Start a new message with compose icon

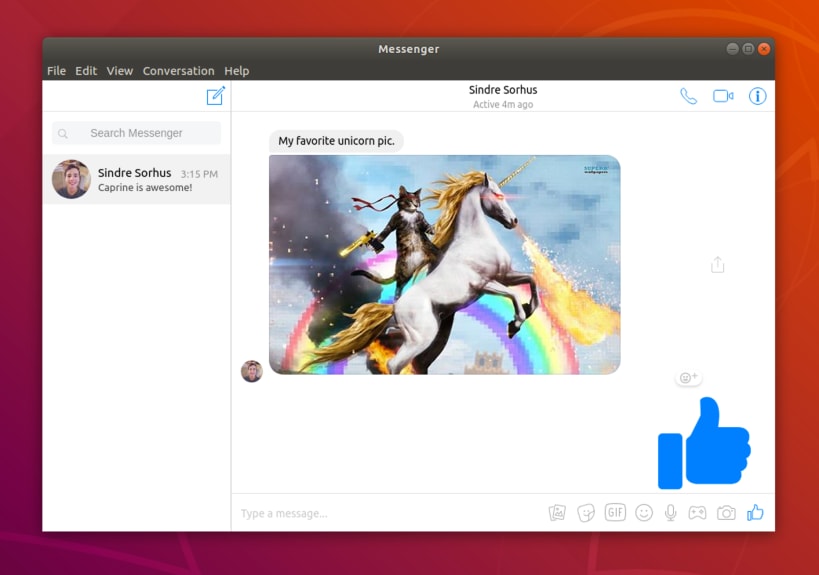coord(215,96)
